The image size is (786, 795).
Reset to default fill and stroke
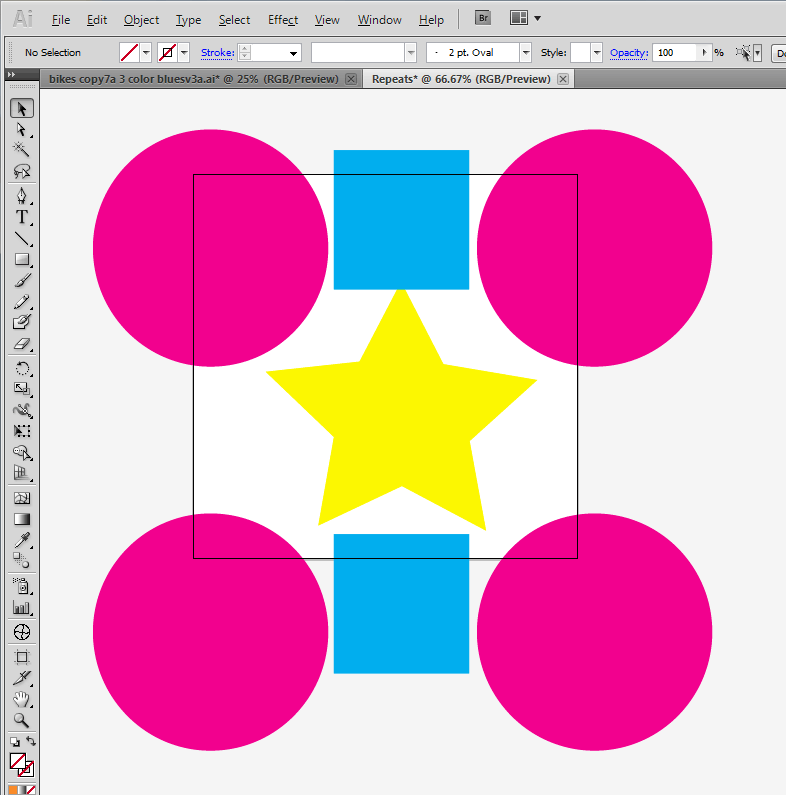(x=14, y=742)
